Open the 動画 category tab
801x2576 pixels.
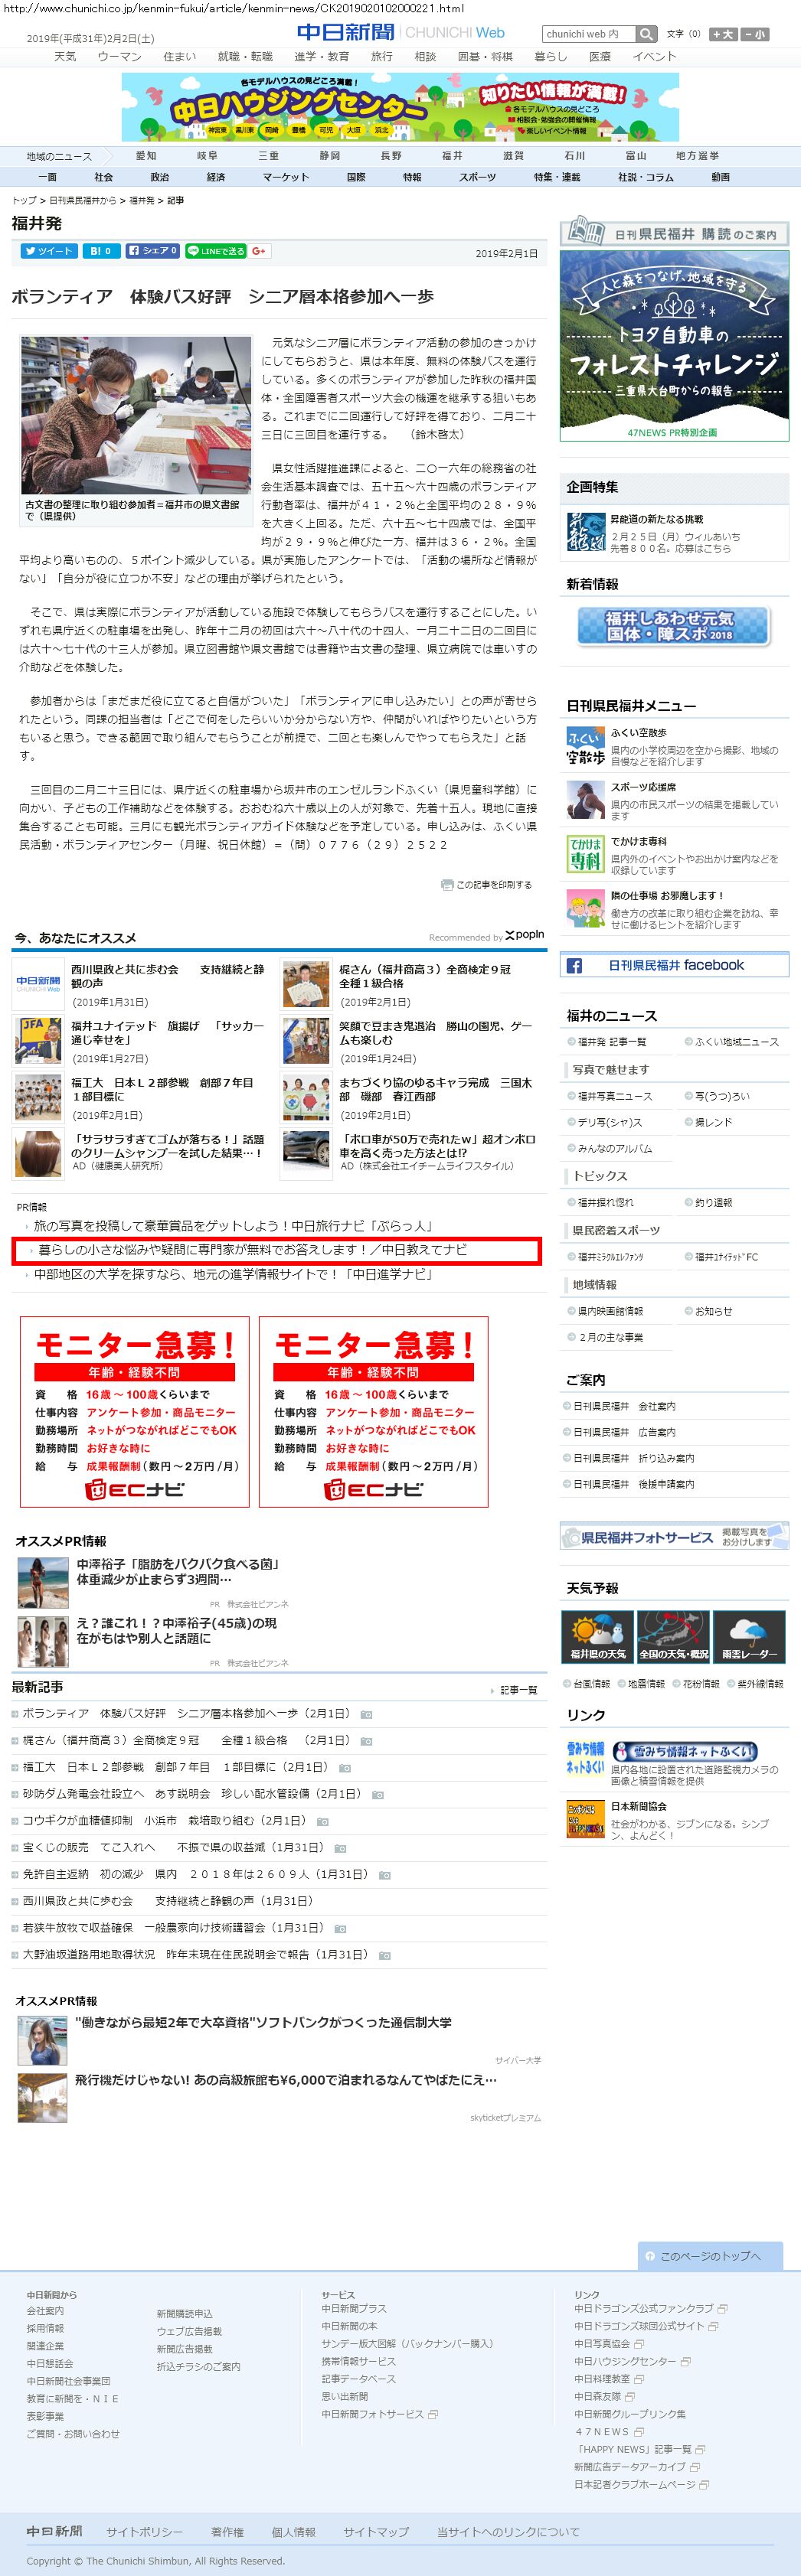tap(720, 177)
